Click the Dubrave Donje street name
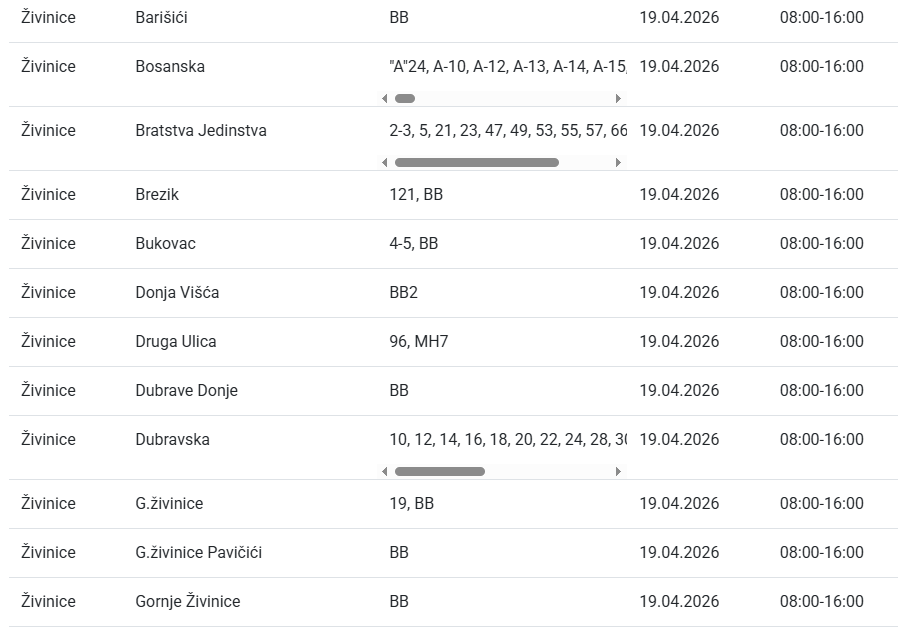898x631 pixels. tap(186, 391)
